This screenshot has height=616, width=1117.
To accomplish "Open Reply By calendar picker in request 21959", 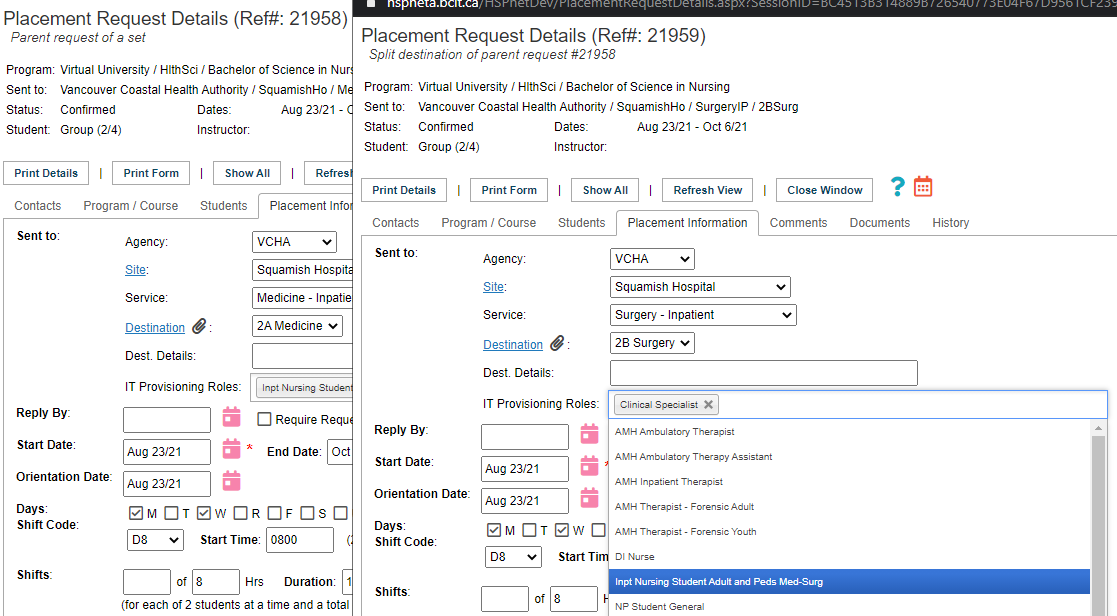I will point(589,434).
